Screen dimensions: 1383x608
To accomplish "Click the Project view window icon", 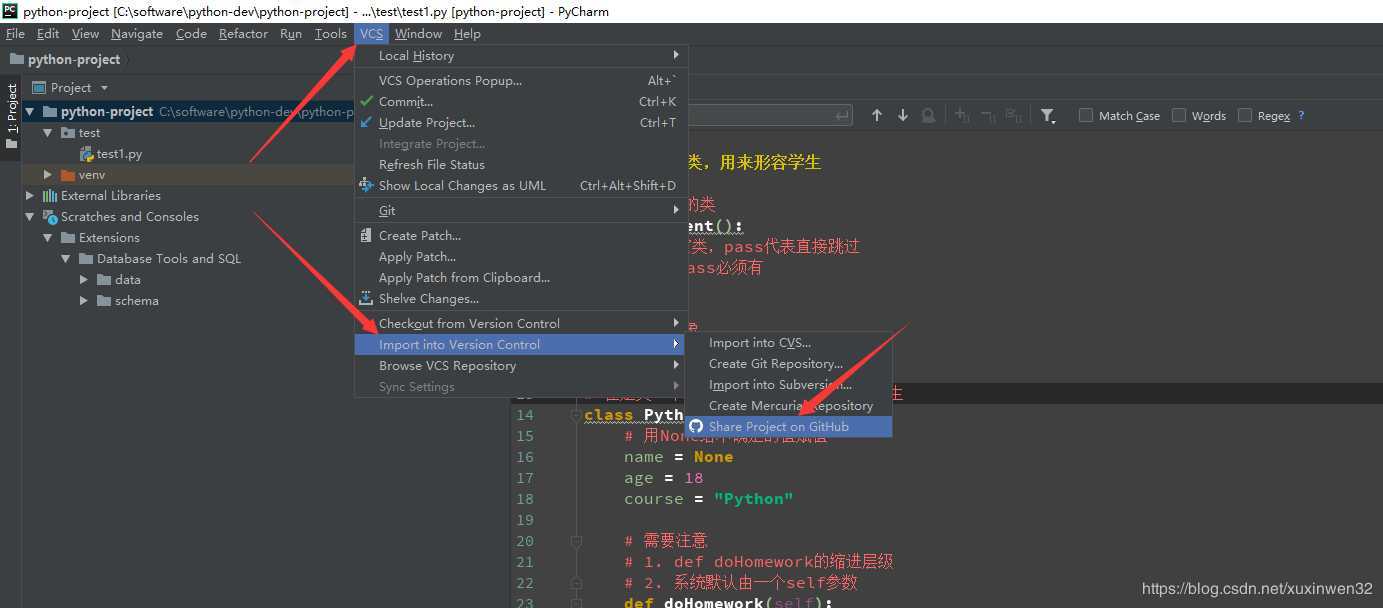I will tap(39, 88).
